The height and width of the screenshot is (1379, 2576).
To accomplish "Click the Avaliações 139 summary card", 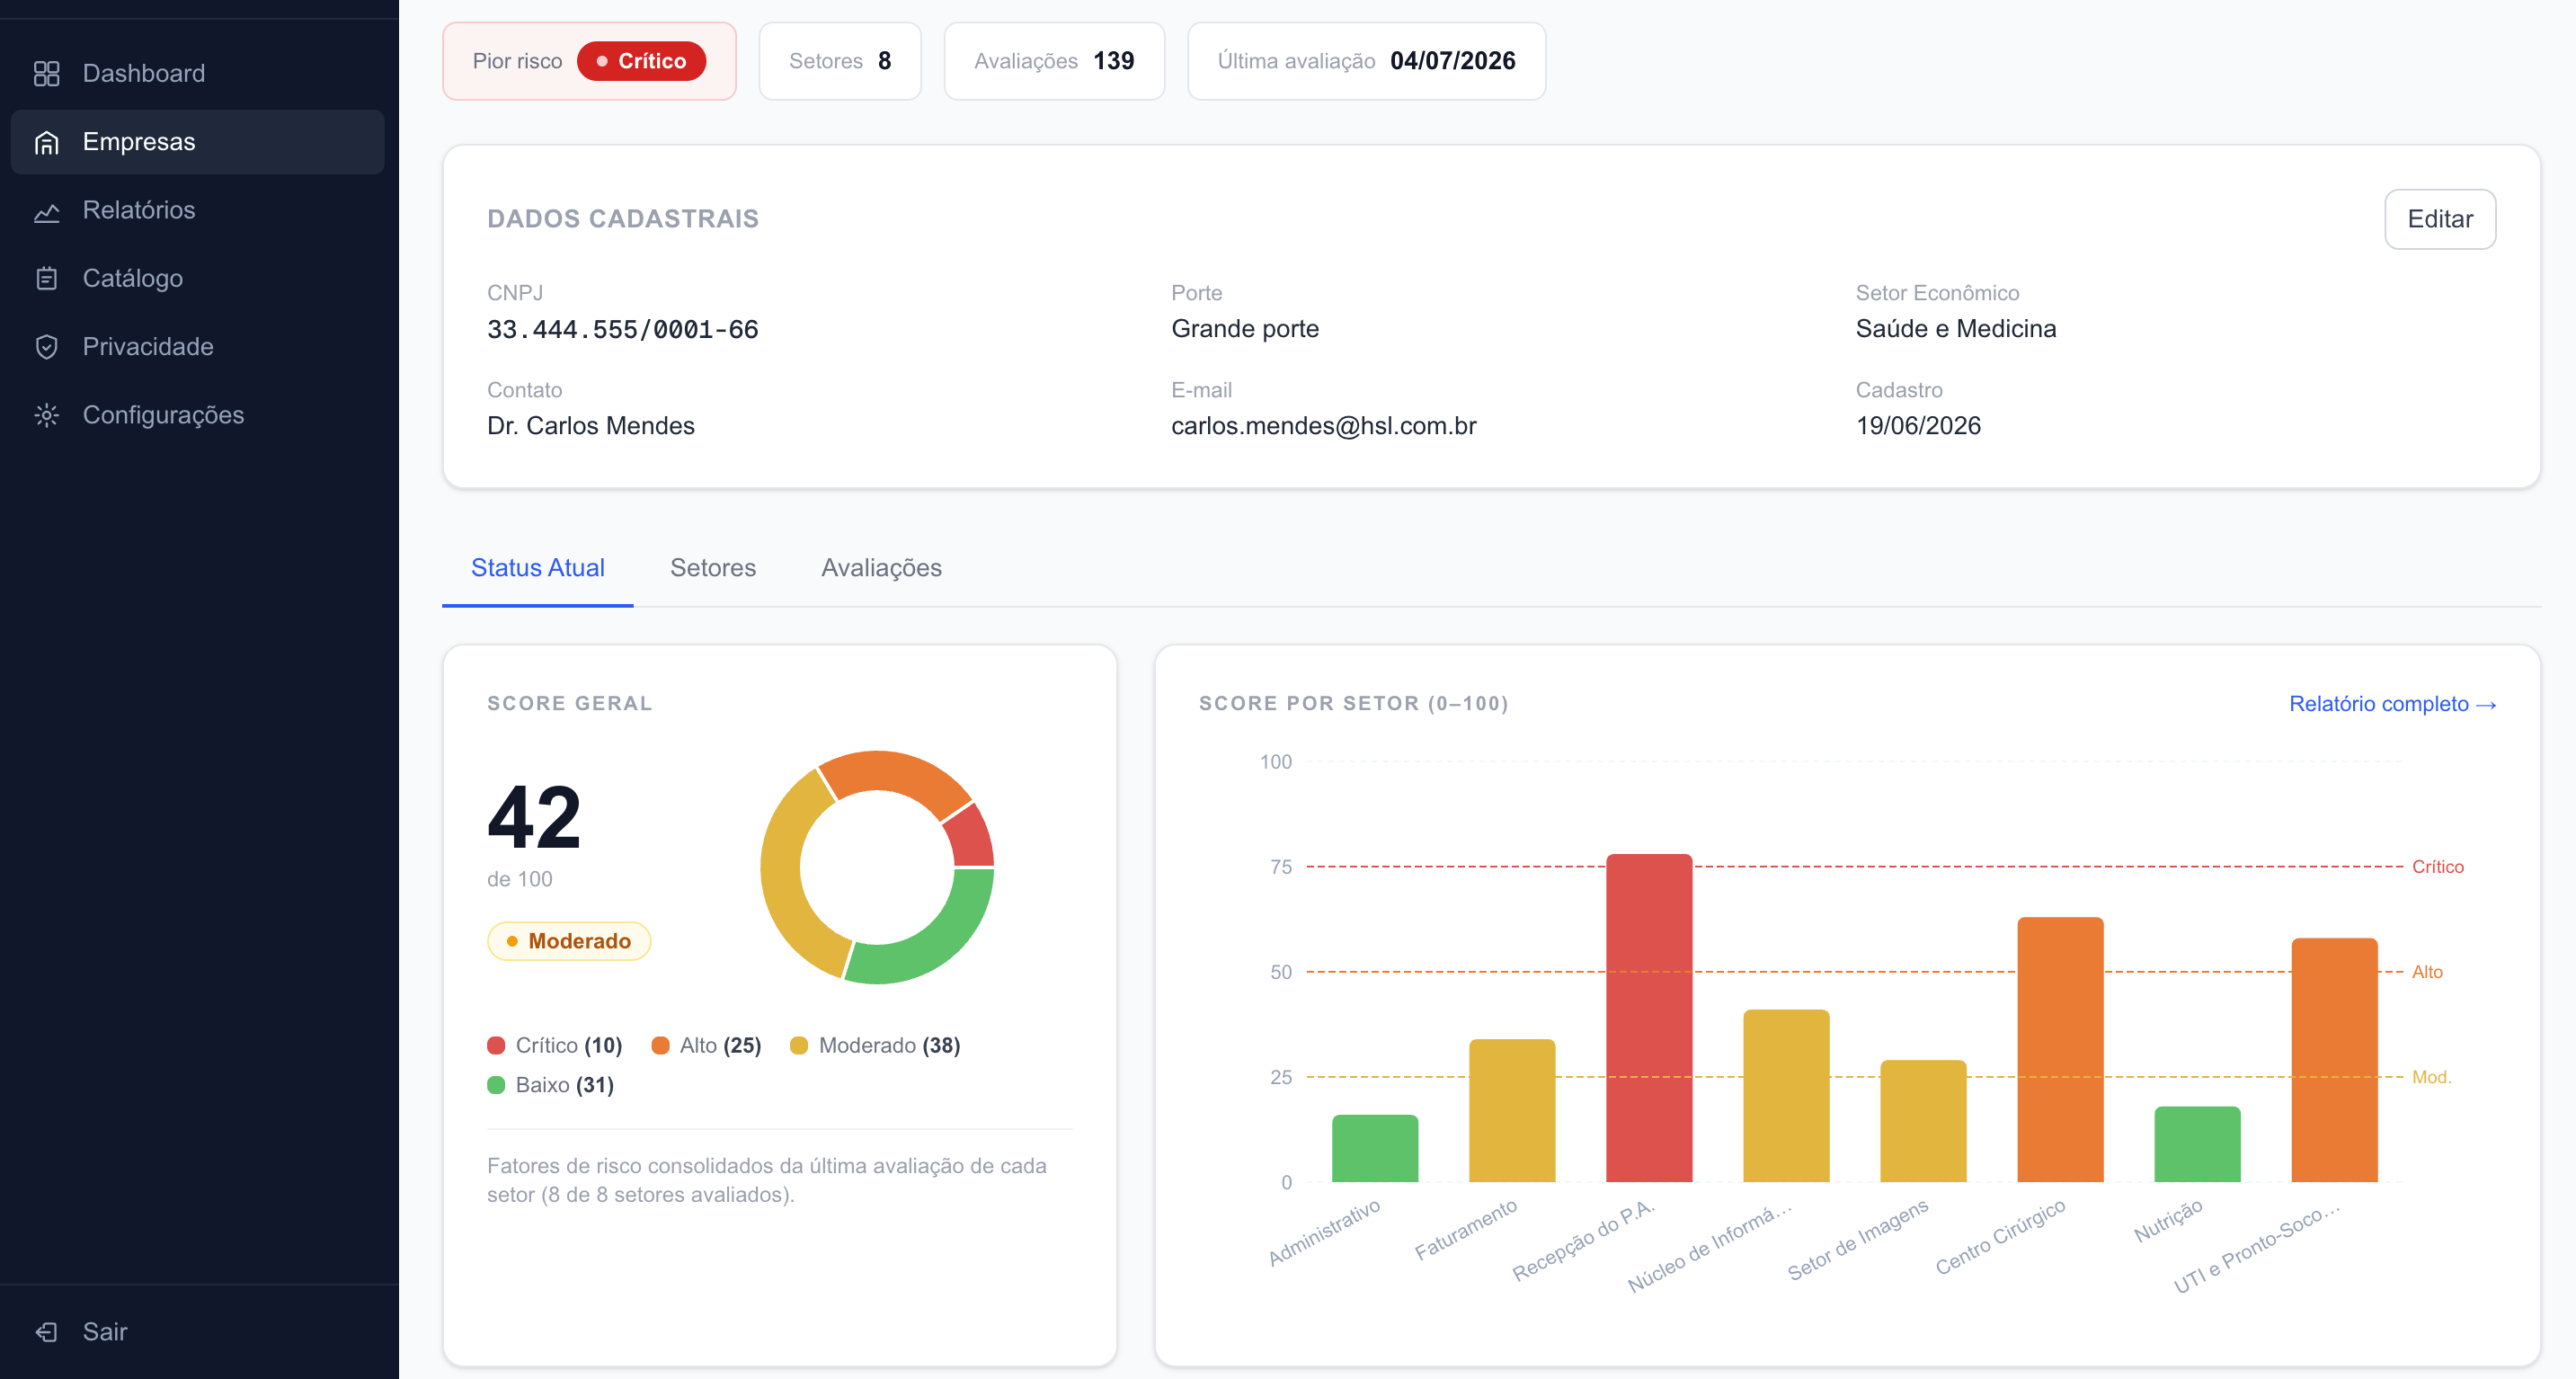I will [1053, 61].
